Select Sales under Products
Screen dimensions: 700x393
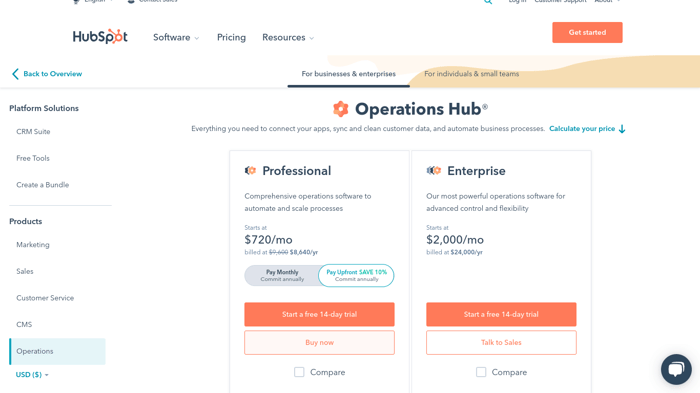click(25, 271)
